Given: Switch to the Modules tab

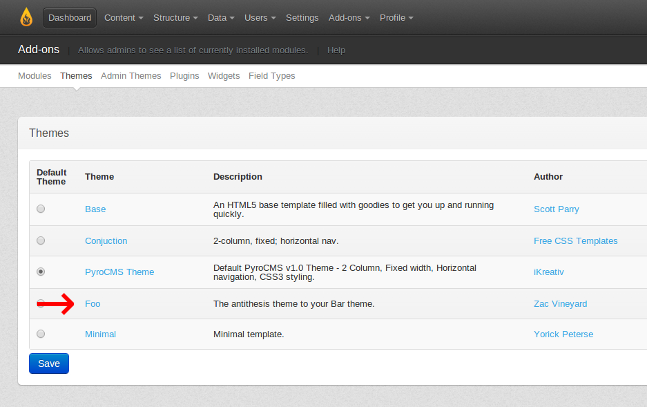Looking at the screenshot, I should (35, 76).
